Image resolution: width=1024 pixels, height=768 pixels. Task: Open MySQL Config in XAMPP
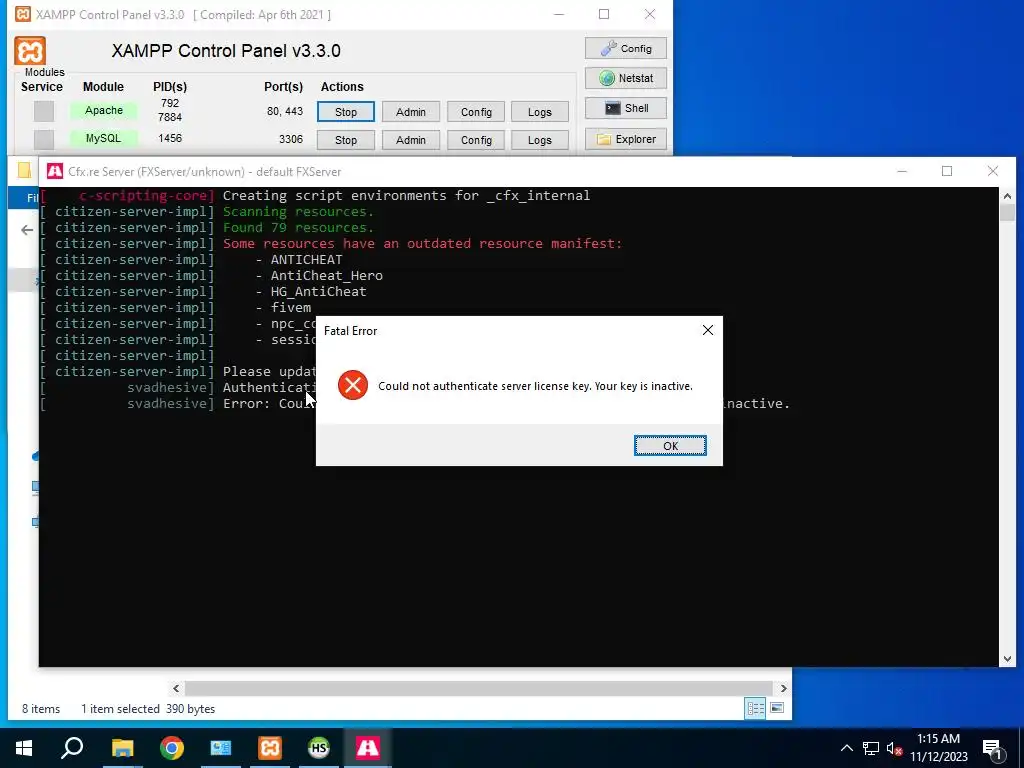click(x=476, y=140)
